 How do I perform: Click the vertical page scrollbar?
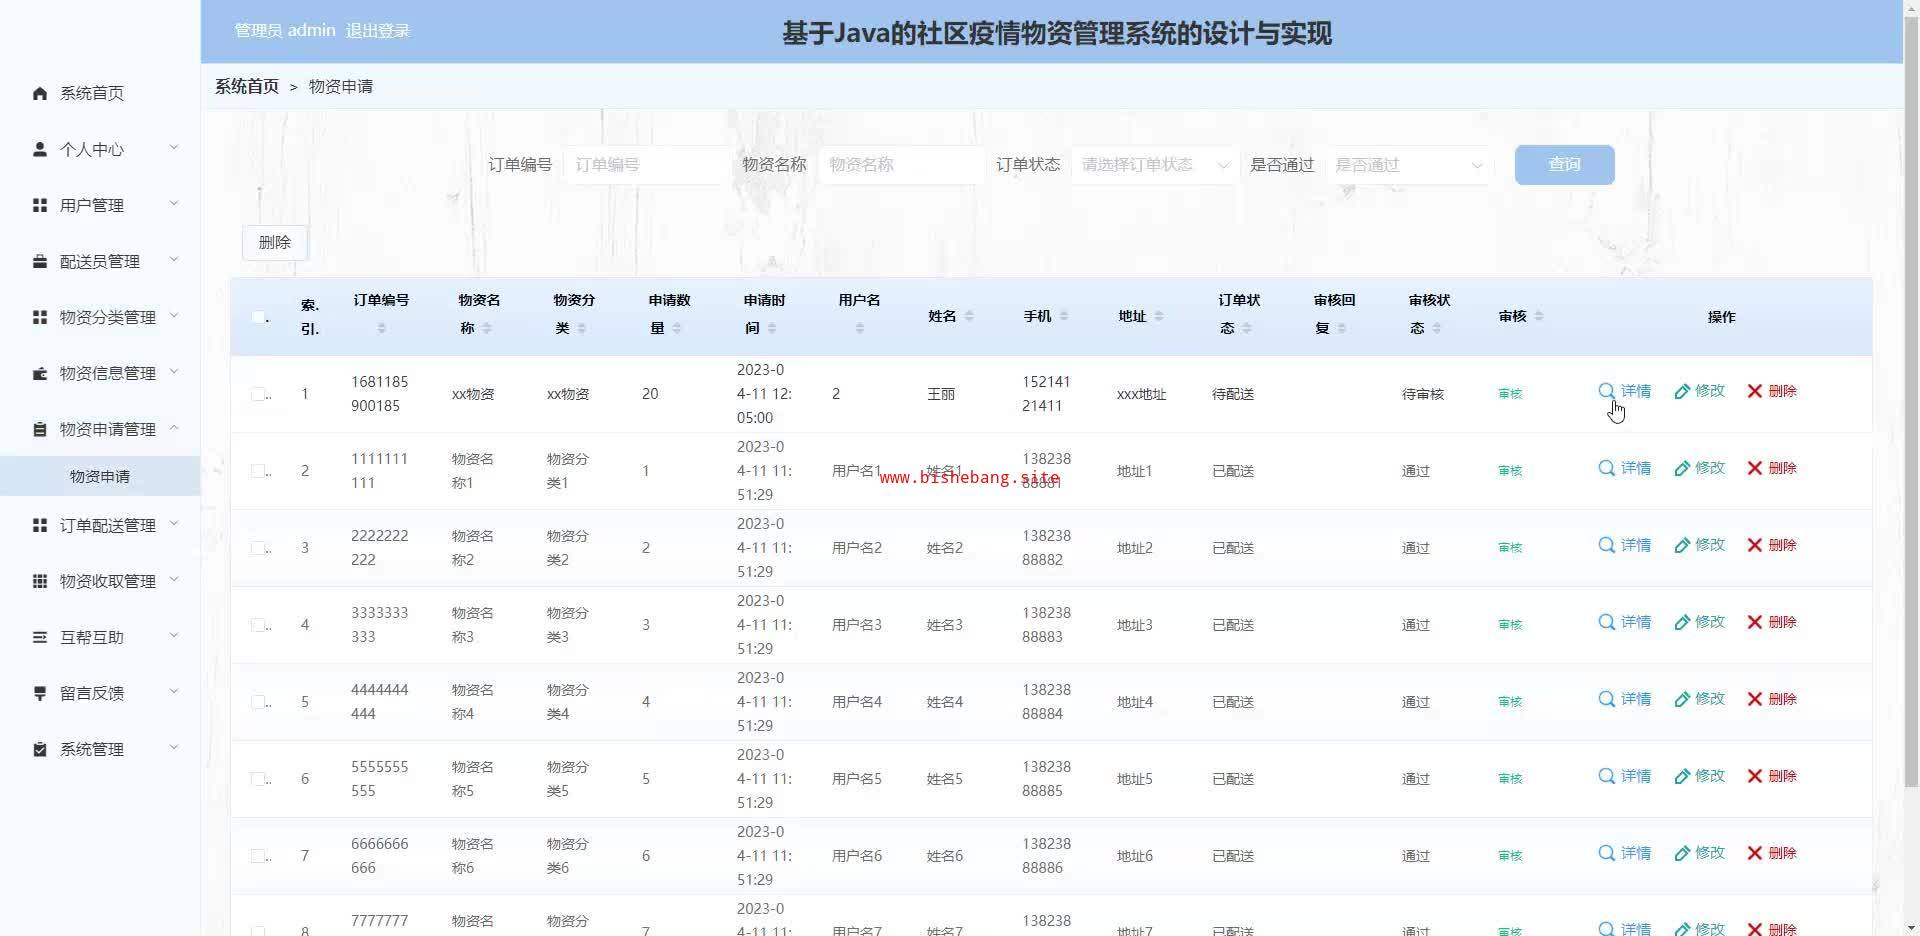pos(1911,400)
